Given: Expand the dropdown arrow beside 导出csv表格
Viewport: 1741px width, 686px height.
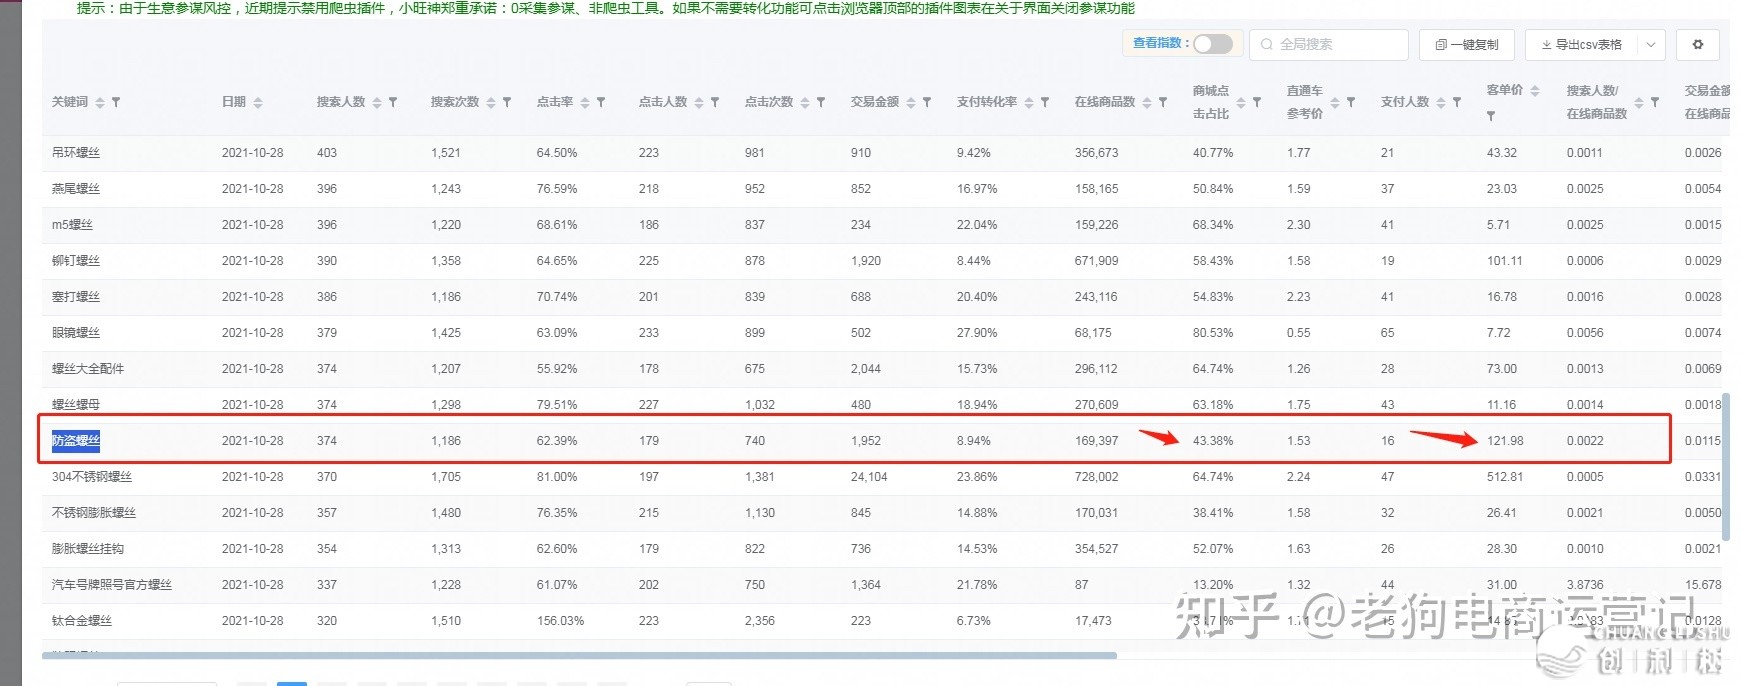Looking at the screenshot, I should click(x=1651, y=45).
